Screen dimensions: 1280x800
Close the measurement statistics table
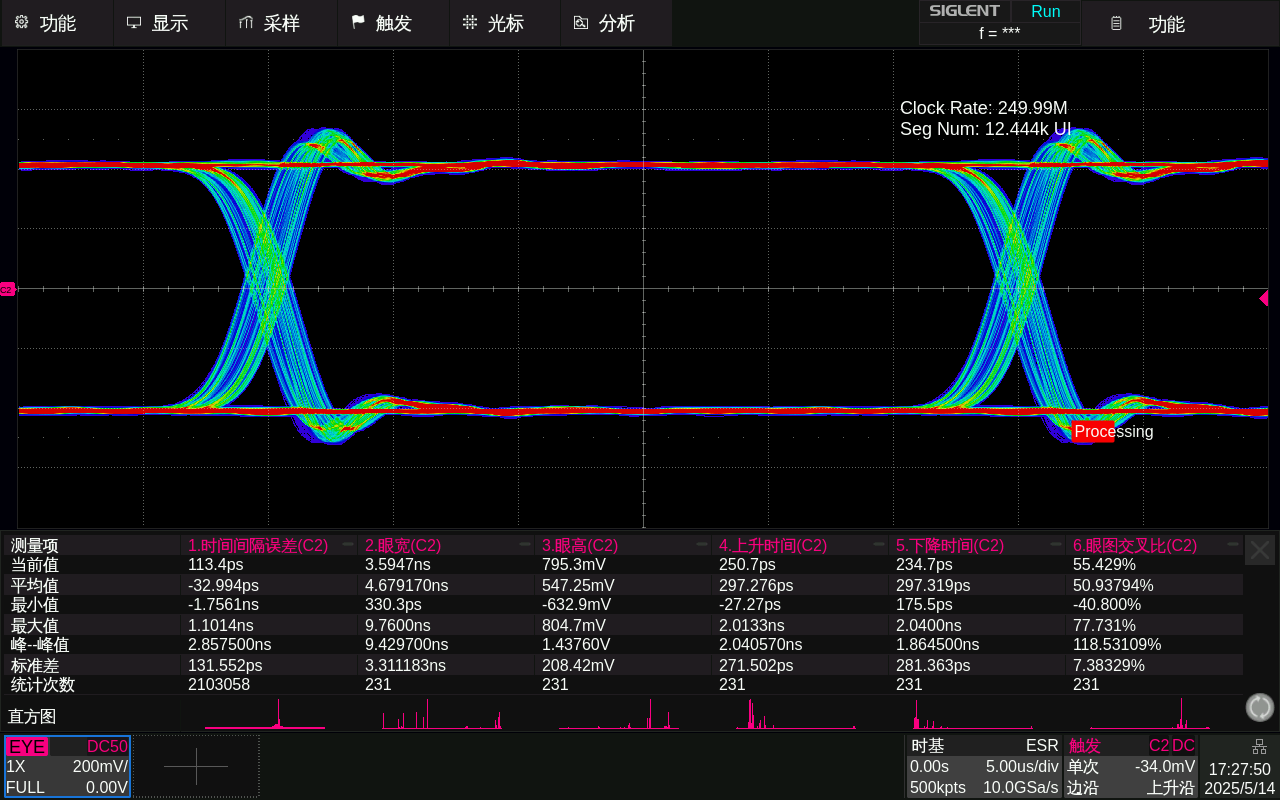point(1259,550)
